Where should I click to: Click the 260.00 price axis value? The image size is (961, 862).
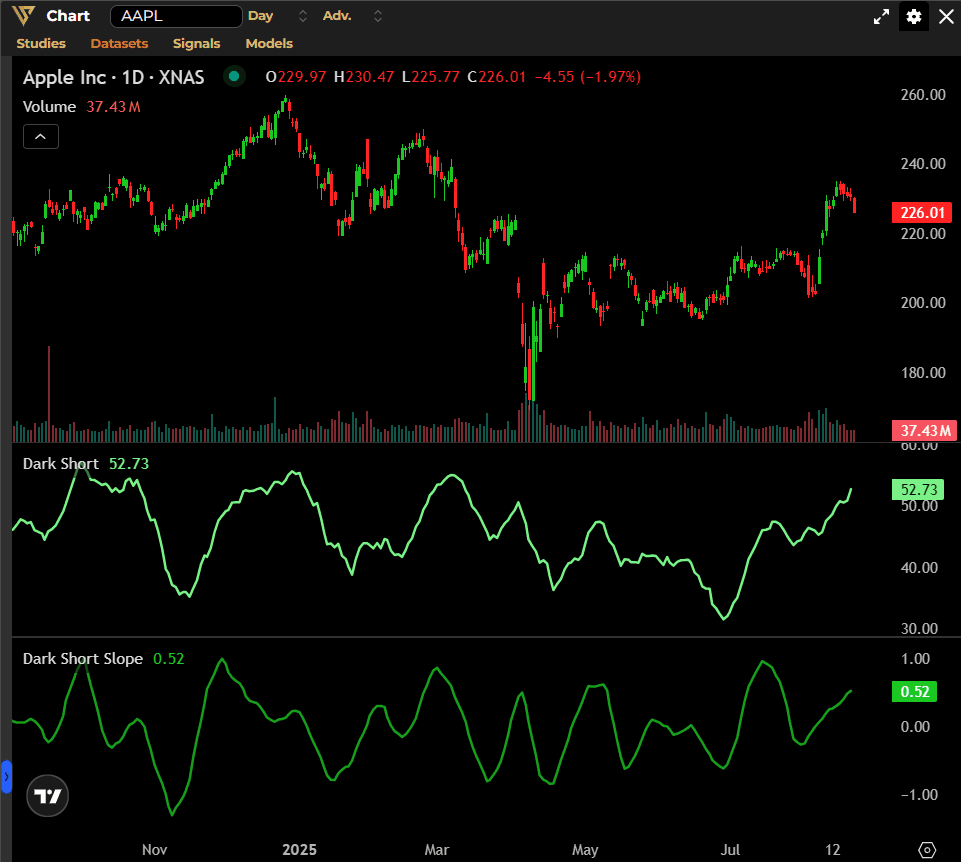[923, 95]
